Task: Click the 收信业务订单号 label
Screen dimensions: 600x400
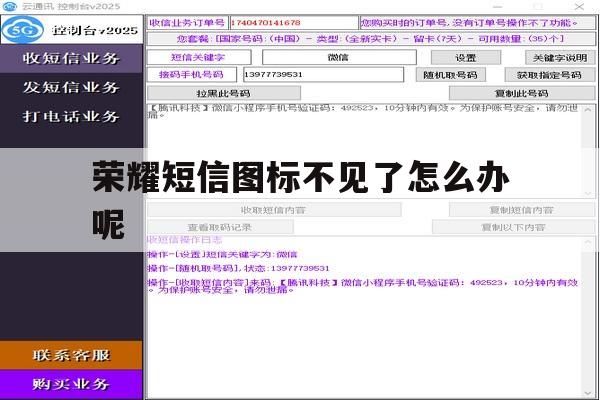Action: click(188, 23)
